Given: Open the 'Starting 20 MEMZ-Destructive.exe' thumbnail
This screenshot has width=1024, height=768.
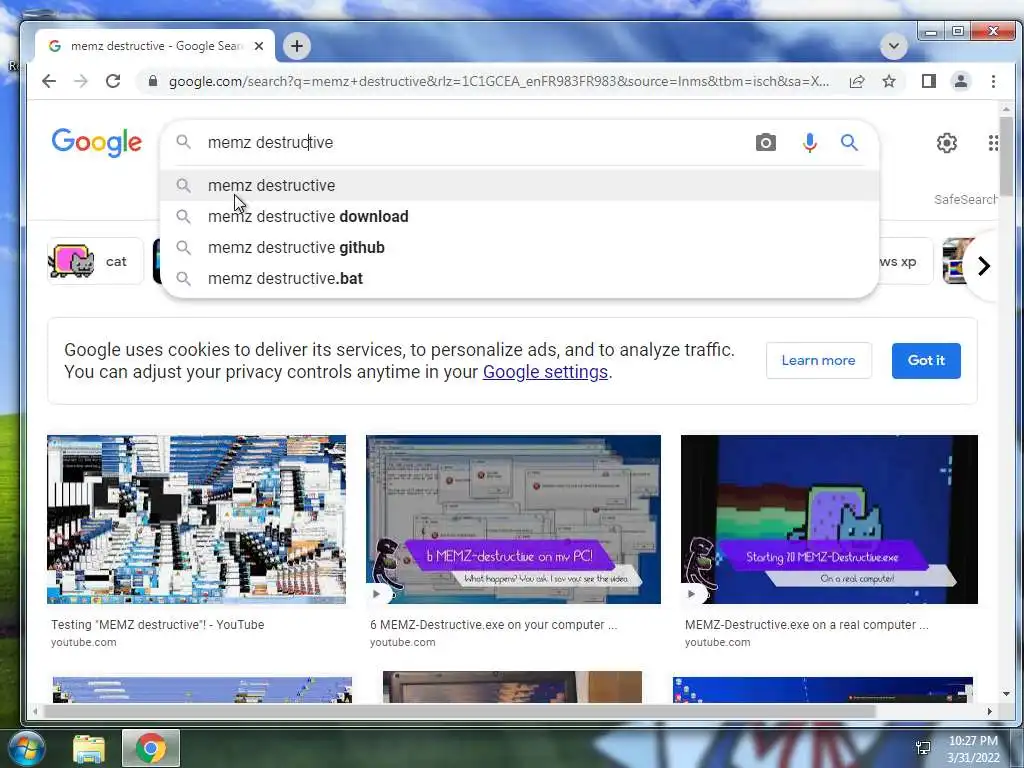Looking at the screenshot, I should [x=829, y=520].
